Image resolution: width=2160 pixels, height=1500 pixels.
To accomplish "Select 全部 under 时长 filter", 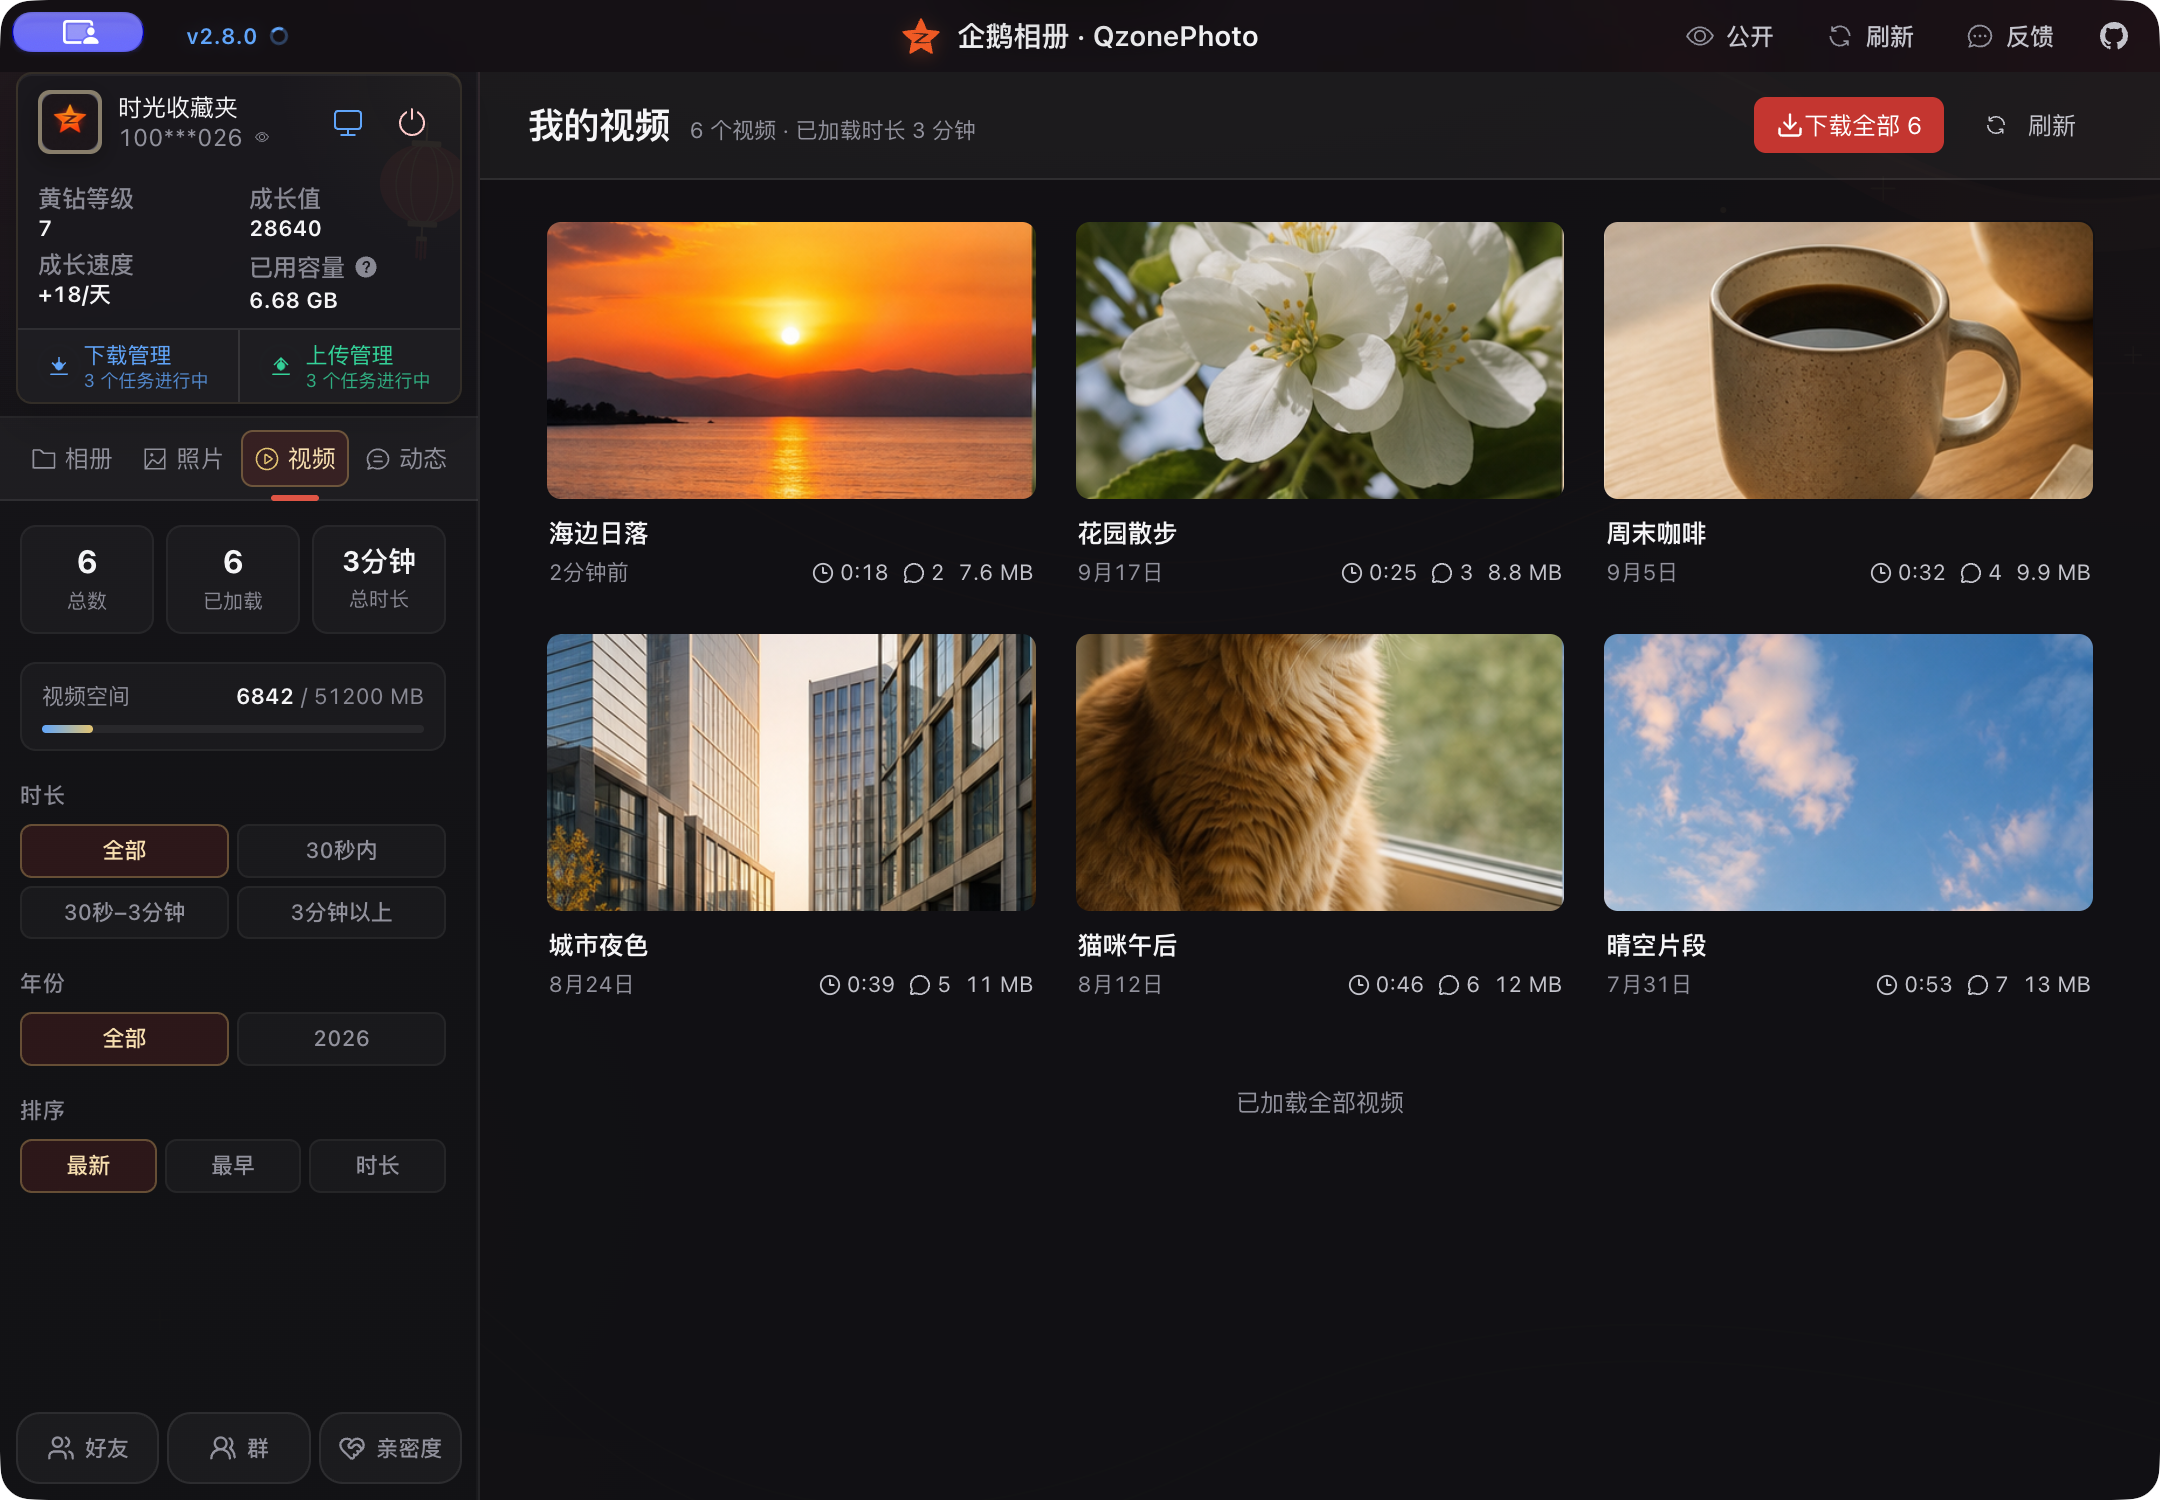I will tap(124, 851).
